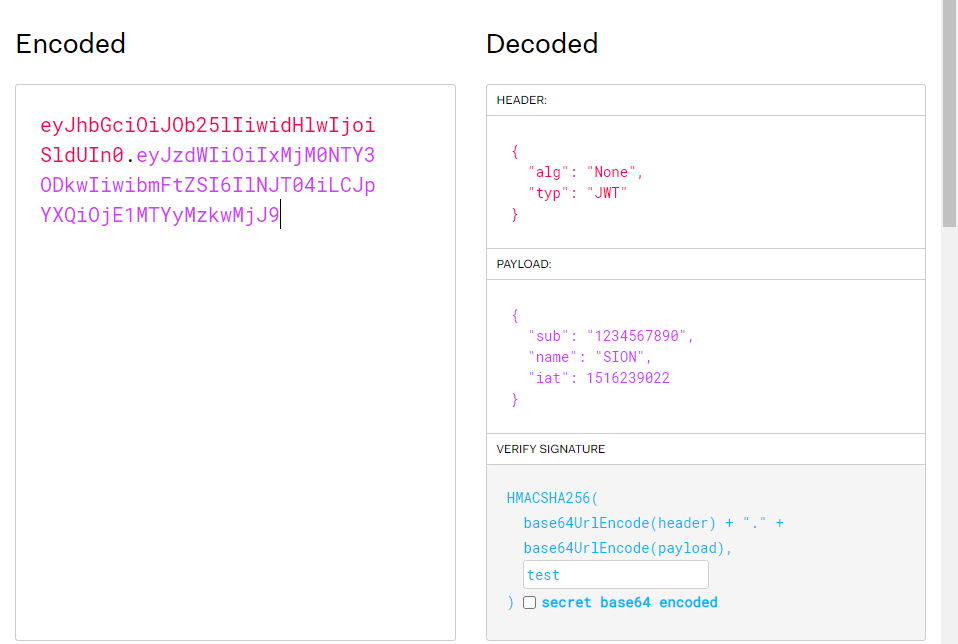Click the '"alg": "None"' header line
Image resolution: width=958 pixels, height=644 pixels.
click(x=585, y=172)
